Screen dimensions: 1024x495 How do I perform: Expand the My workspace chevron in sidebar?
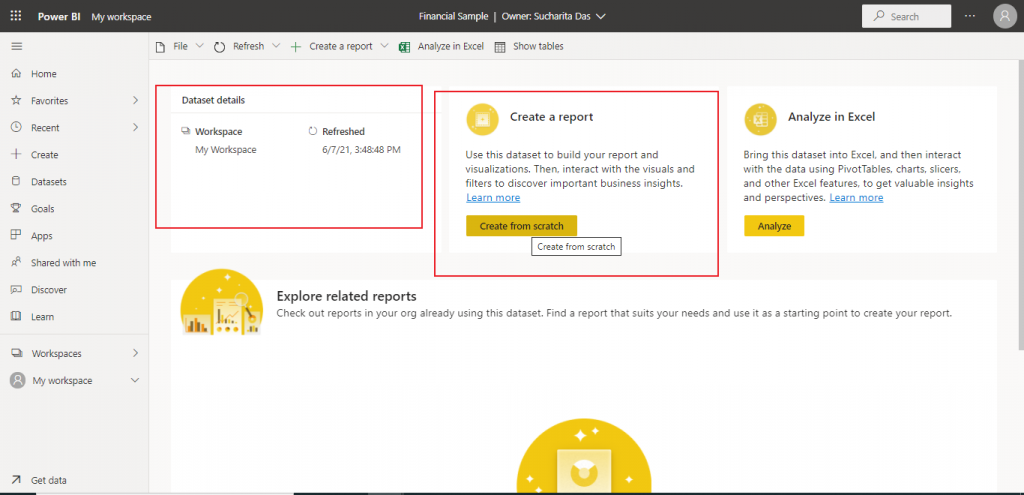pos(135,380)
